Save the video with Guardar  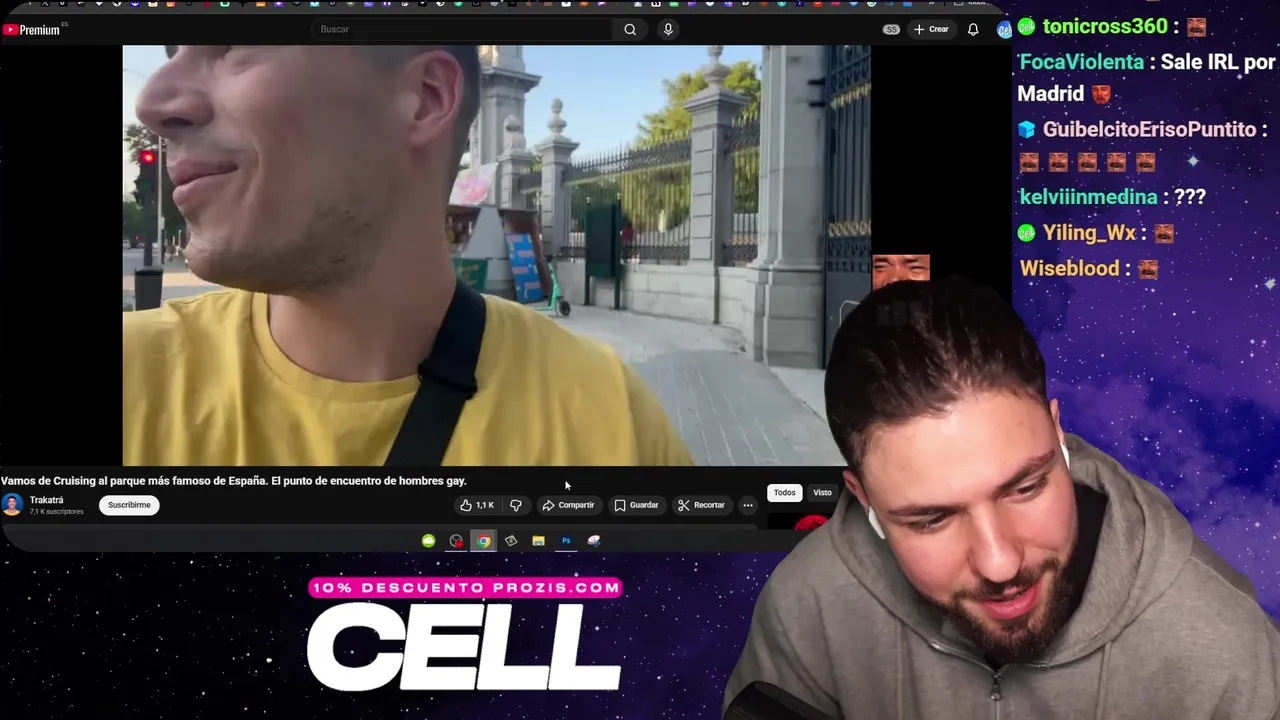[636, 505]
